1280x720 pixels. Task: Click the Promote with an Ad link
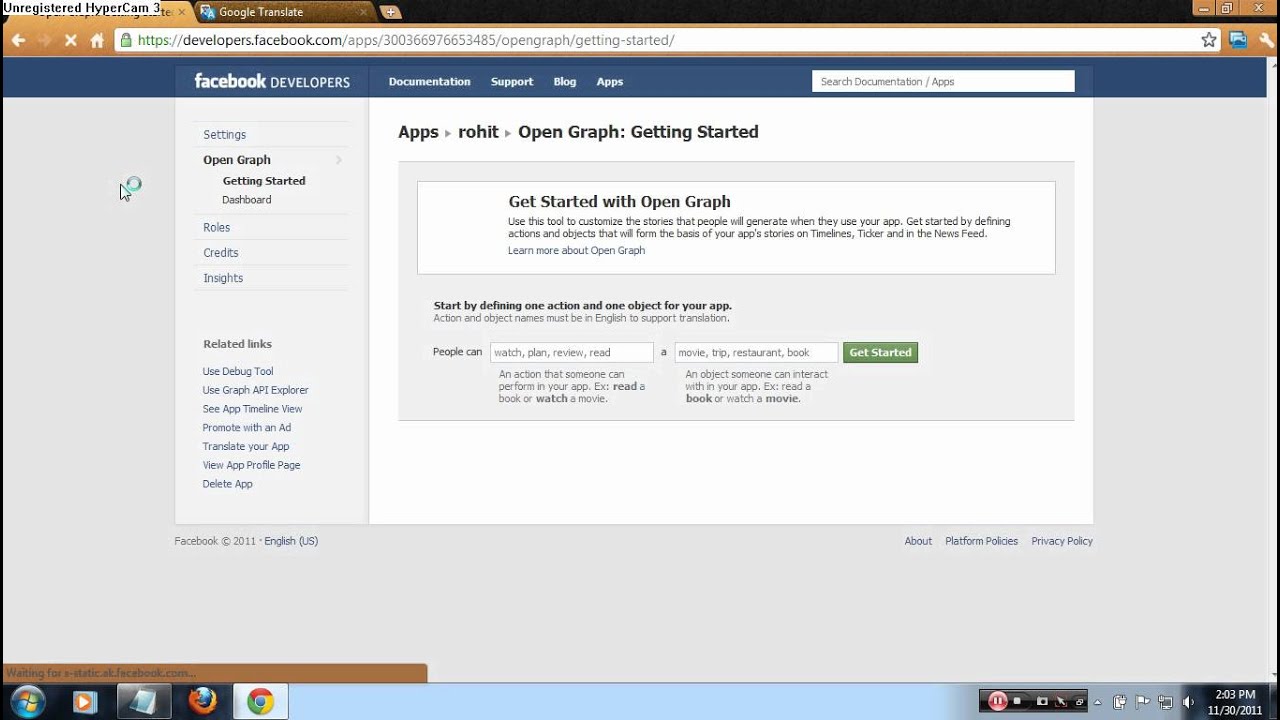click(247, 428)
